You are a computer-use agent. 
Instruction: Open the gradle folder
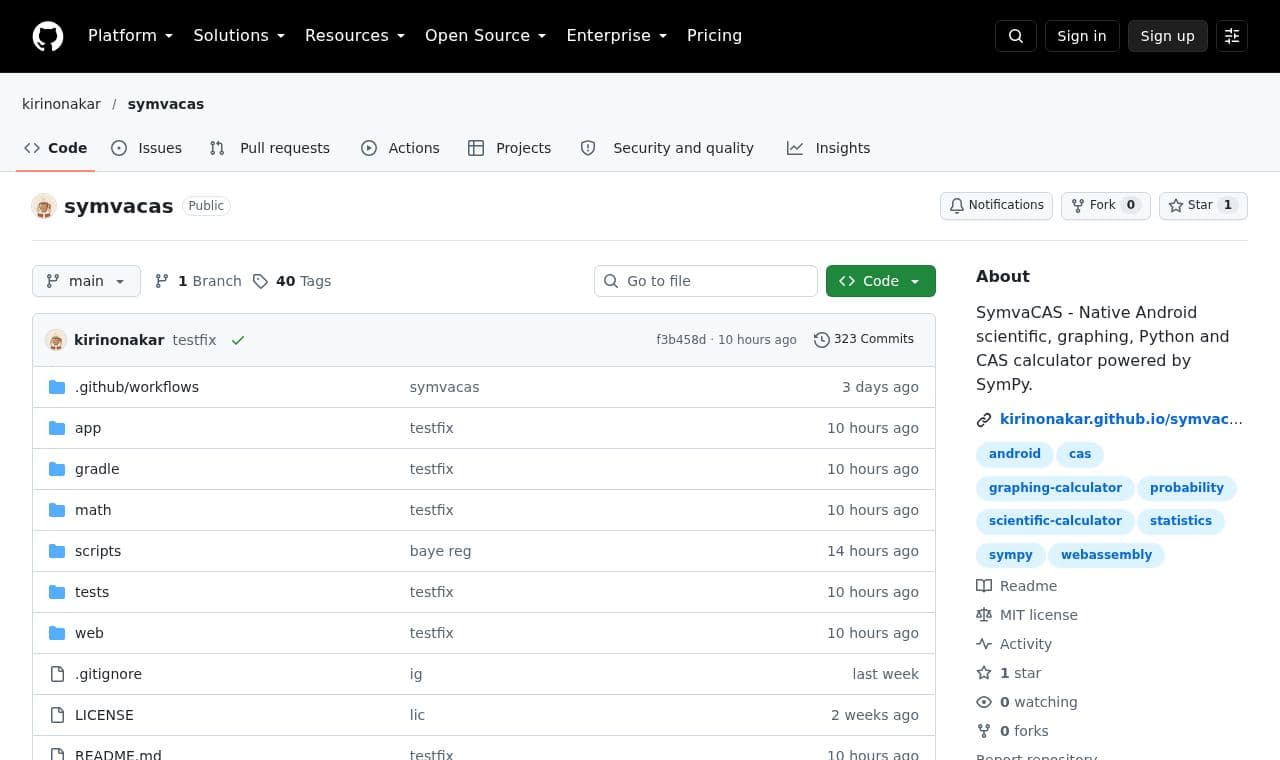point(97,469)
